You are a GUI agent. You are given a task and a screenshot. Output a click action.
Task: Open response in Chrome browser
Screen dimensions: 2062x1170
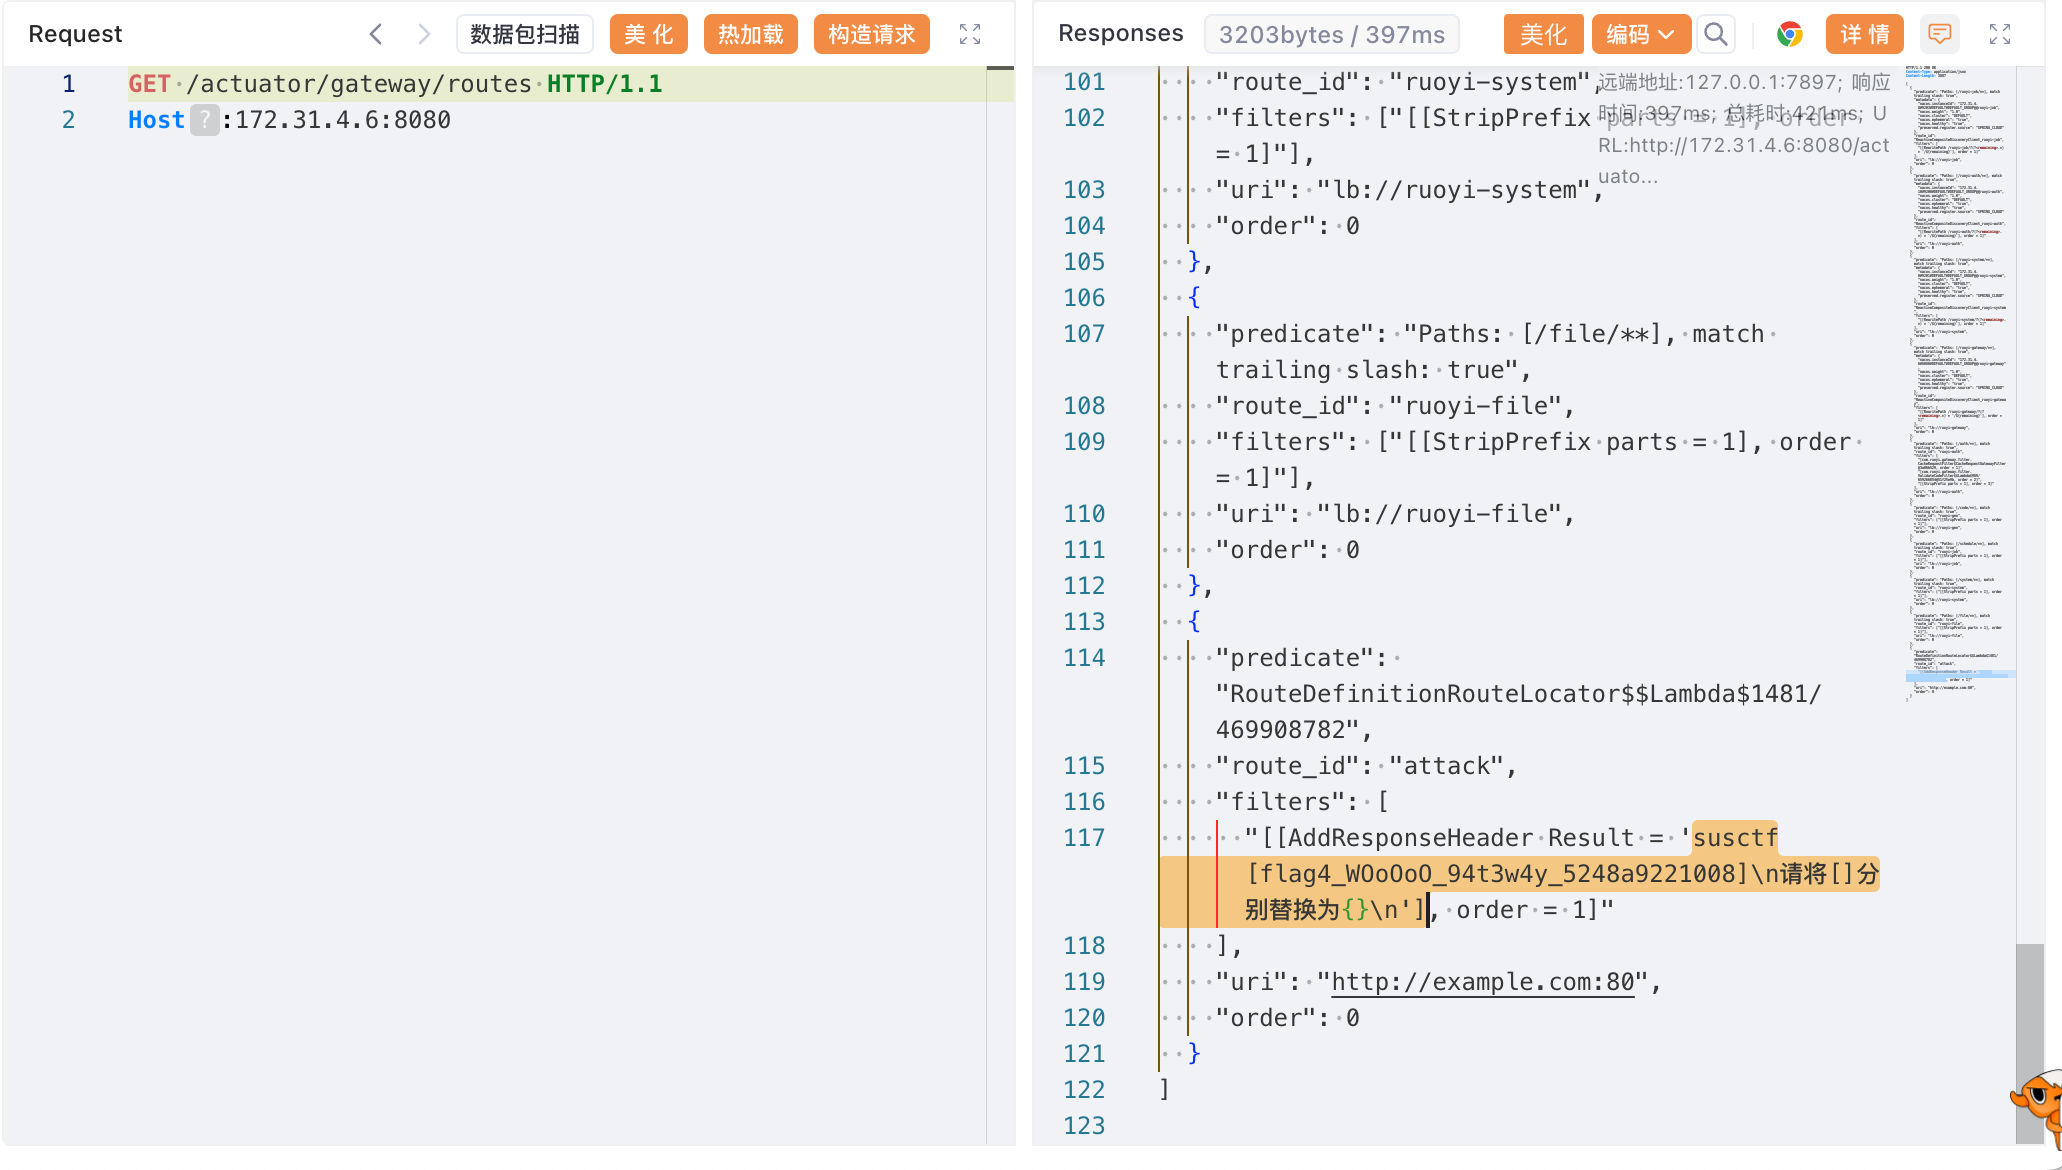(x=1789, y=34)
